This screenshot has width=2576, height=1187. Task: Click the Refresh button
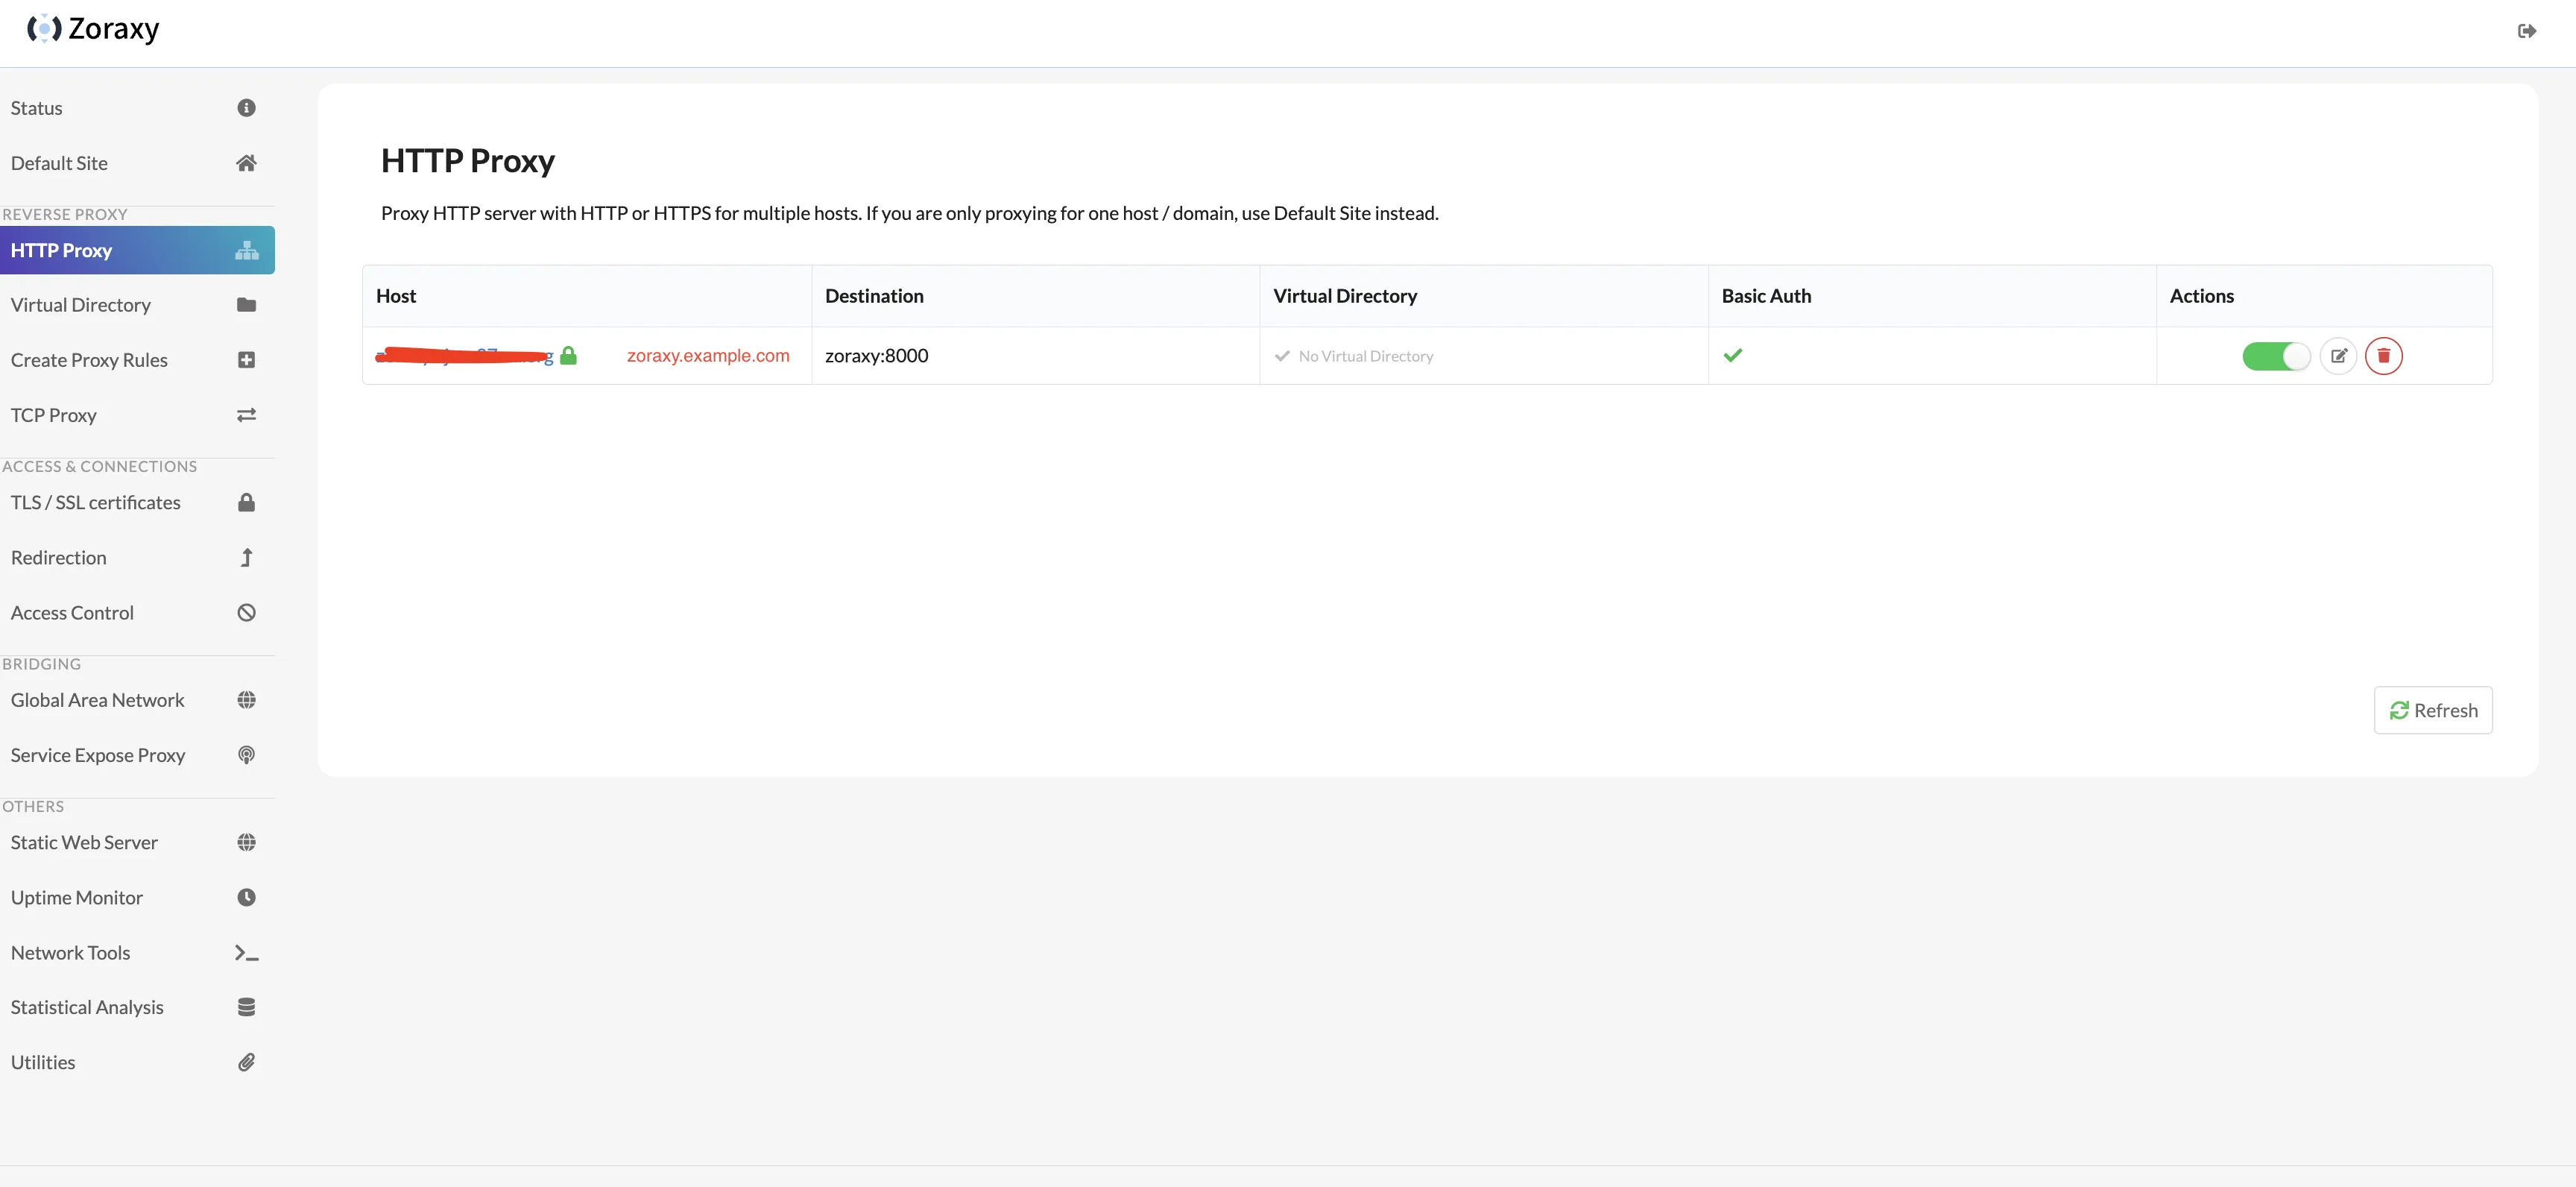2433,710
